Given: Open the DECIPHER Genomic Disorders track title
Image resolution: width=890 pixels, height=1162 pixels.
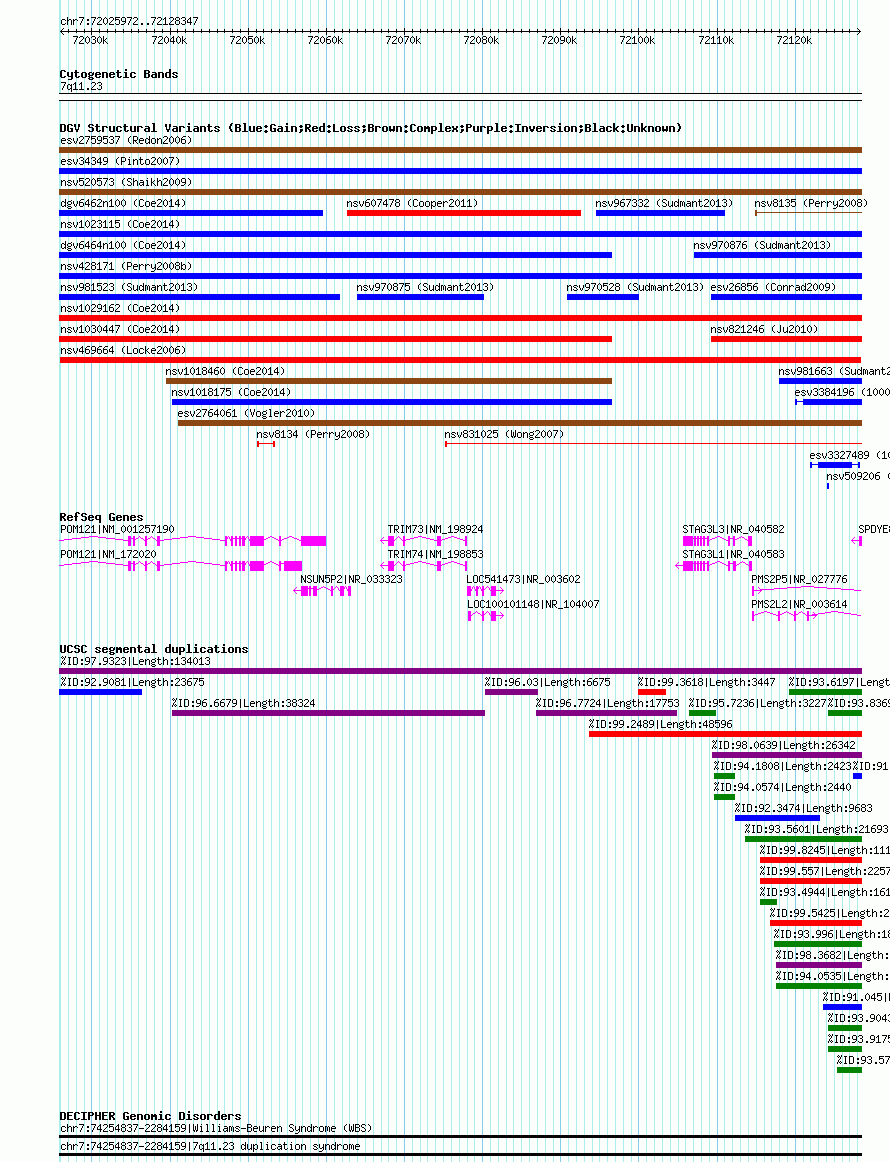Looking at the screenshot, I should pyautogui.click(x=150, y=1116).
